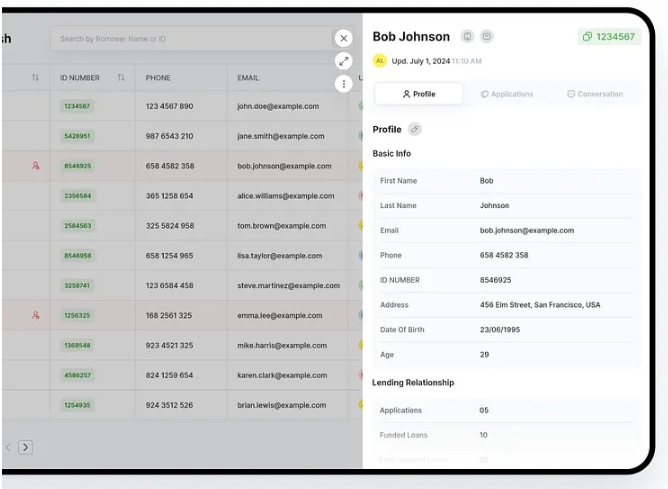Go to previous page of table
The image size is (668, 489).
point(8,447)
